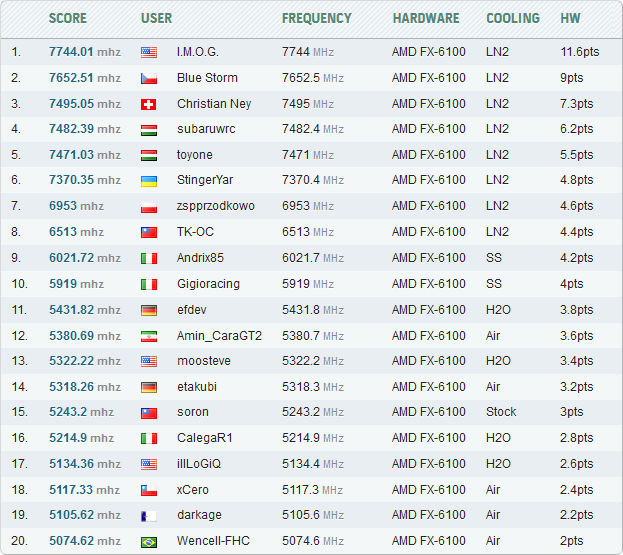Click the Italian flag beside Andrix85
This screenshot has height=555, width=623.
pos(149,259)
